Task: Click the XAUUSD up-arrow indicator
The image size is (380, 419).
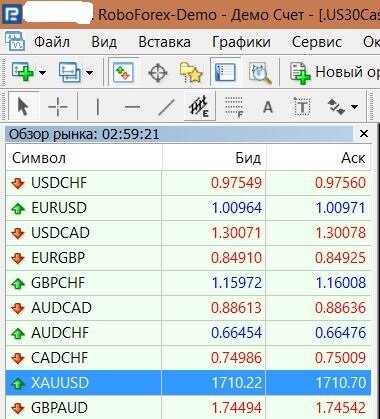Action: (18, 383)
